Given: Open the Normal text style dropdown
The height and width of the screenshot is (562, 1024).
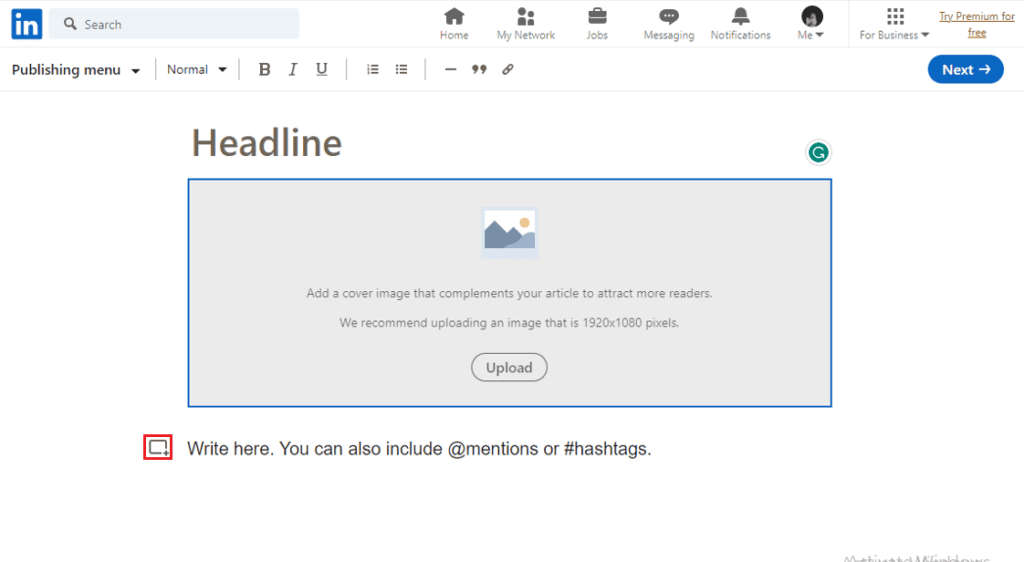Looking at the screenshot, I should [197, 70].
